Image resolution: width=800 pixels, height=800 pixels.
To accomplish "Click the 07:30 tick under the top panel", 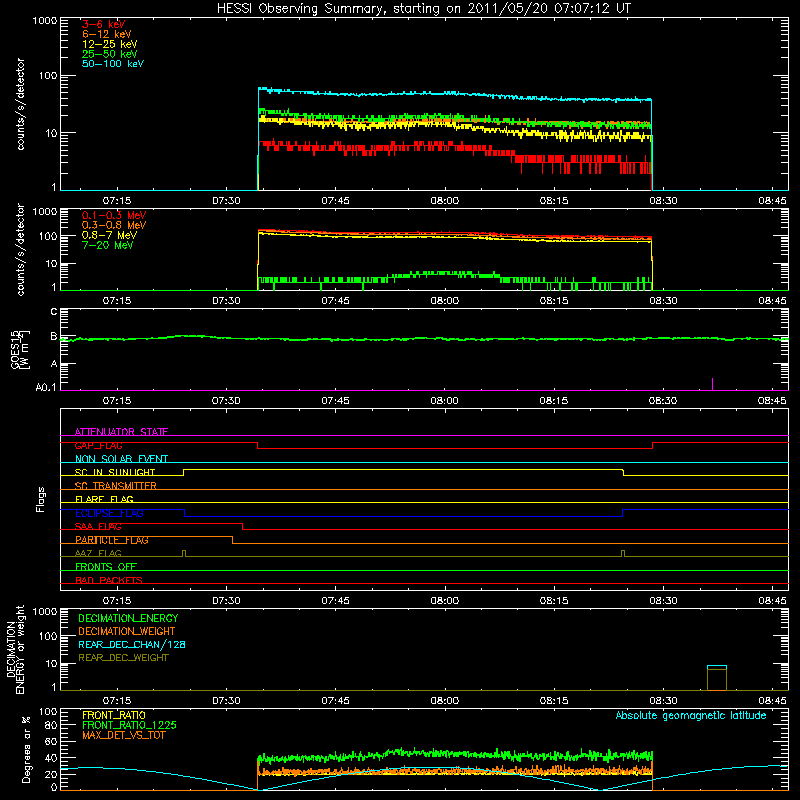I will click(x=226, y=201).
